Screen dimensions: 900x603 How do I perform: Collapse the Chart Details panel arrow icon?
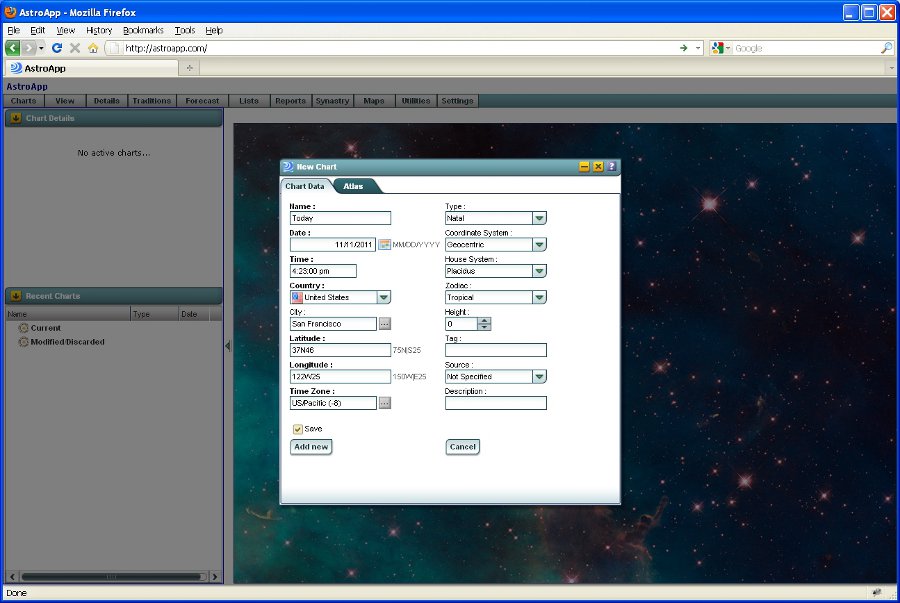pyautogui.click(x=16, y=118)
